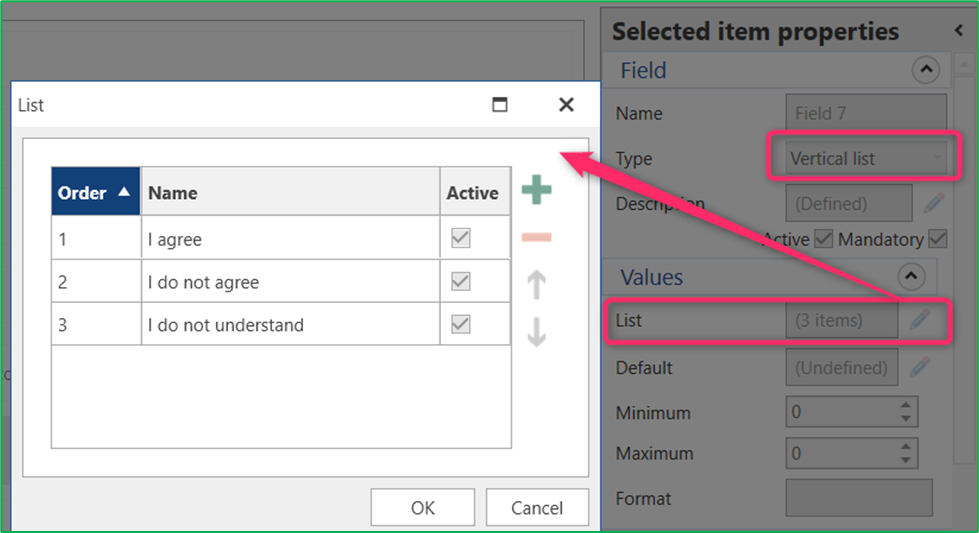Remove selected item with the red minus icon
This screenshot has width=979, height=533.
tap(536, 237)
